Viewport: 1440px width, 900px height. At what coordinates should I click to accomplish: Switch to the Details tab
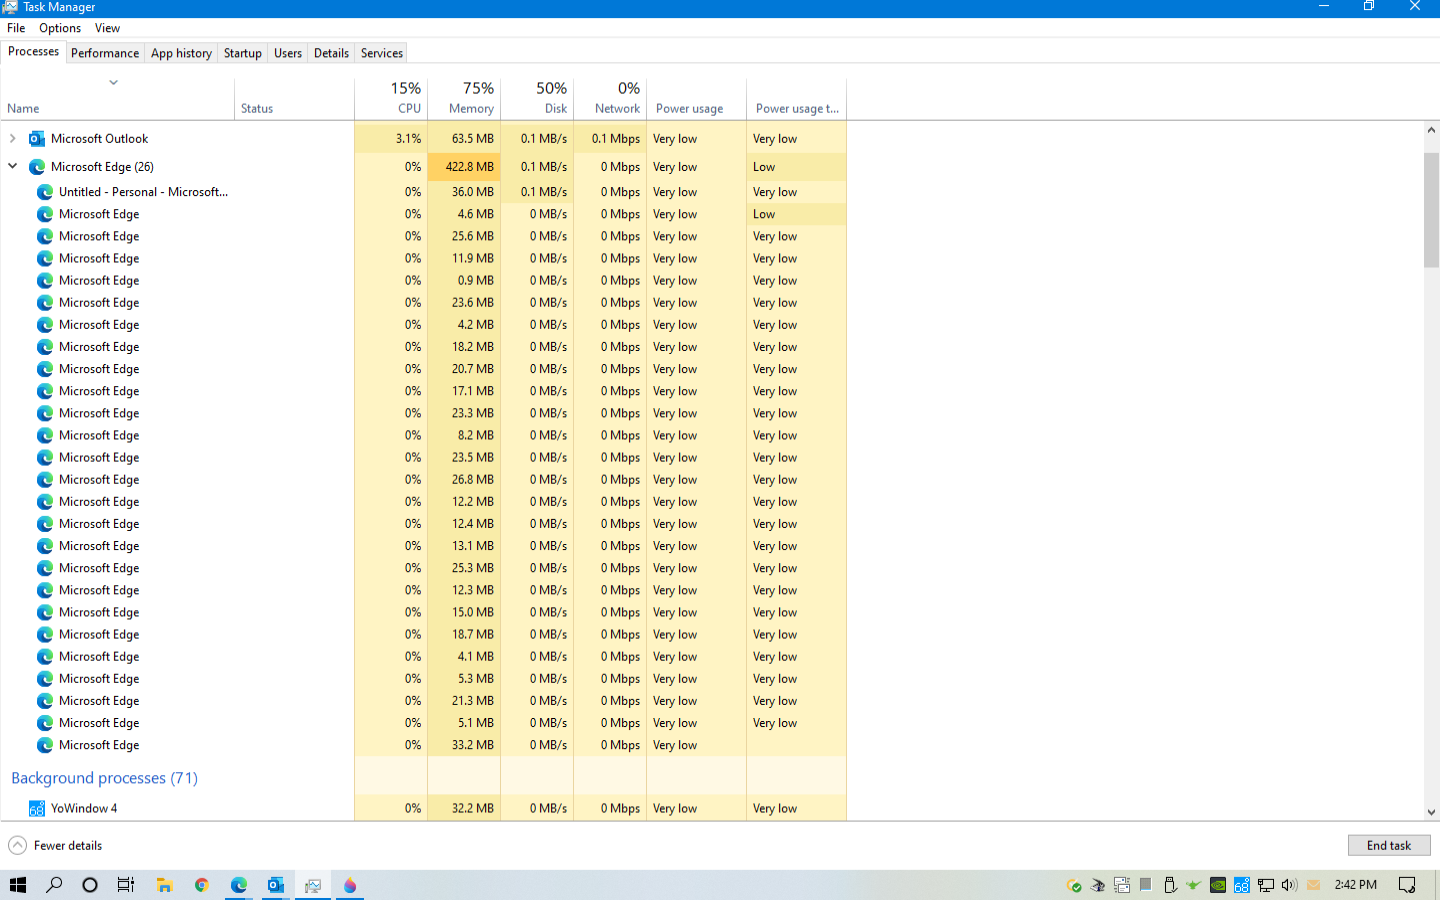click(331, 53)
